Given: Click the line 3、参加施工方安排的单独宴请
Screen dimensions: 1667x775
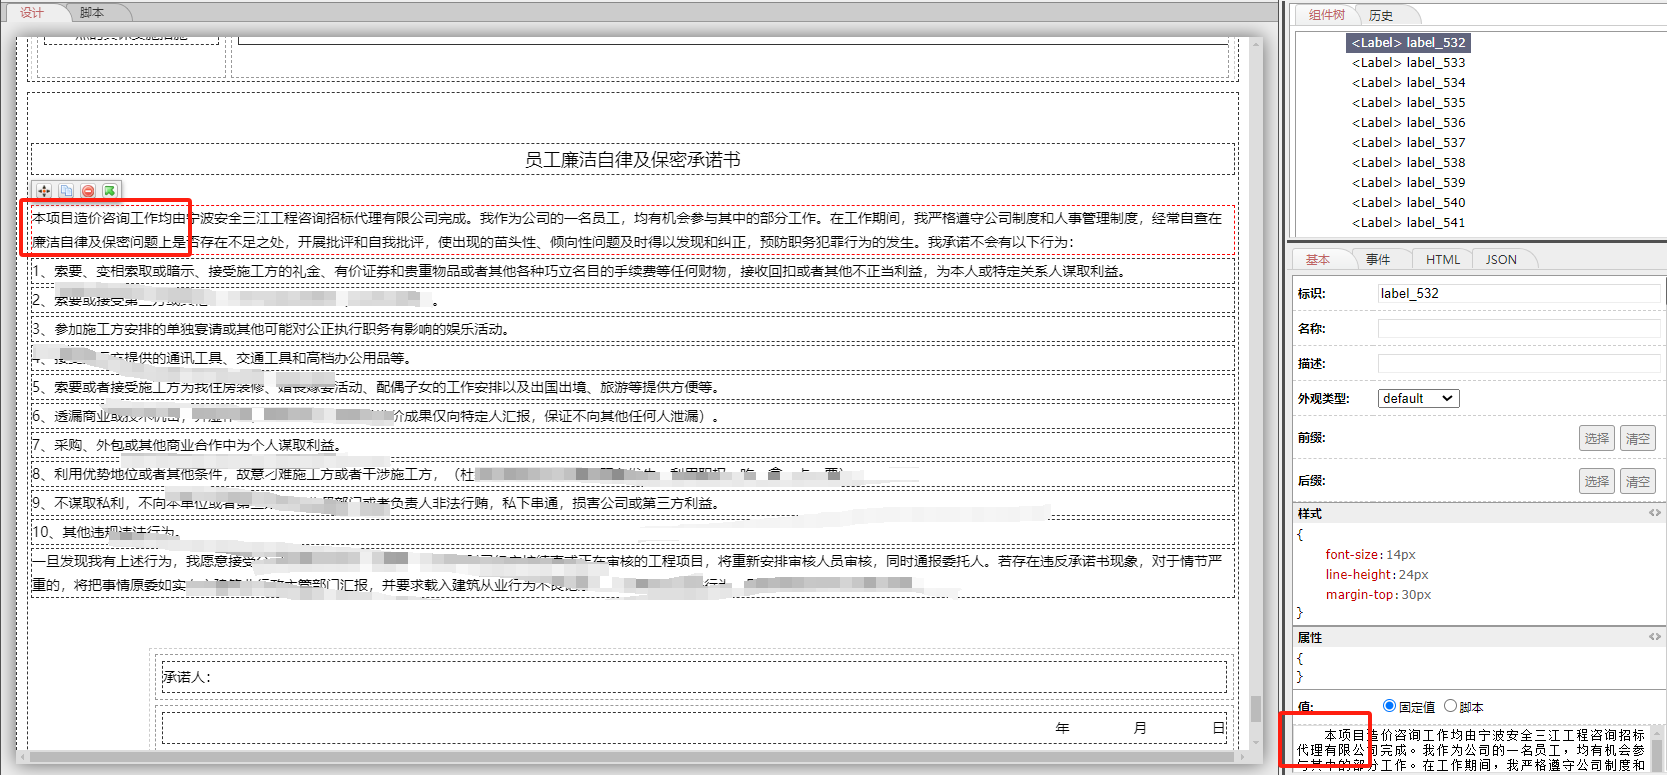Looking at the screenshot, I should [x=633, y=329].
